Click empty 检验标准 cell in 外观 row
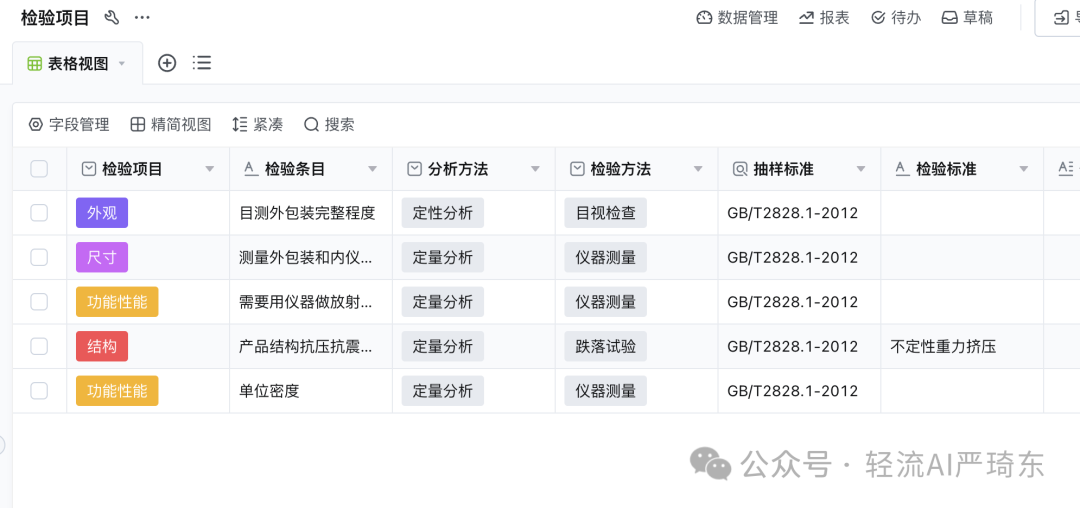Image resolution: width=1080 pixels, height=508 pixels. point(962,213)
